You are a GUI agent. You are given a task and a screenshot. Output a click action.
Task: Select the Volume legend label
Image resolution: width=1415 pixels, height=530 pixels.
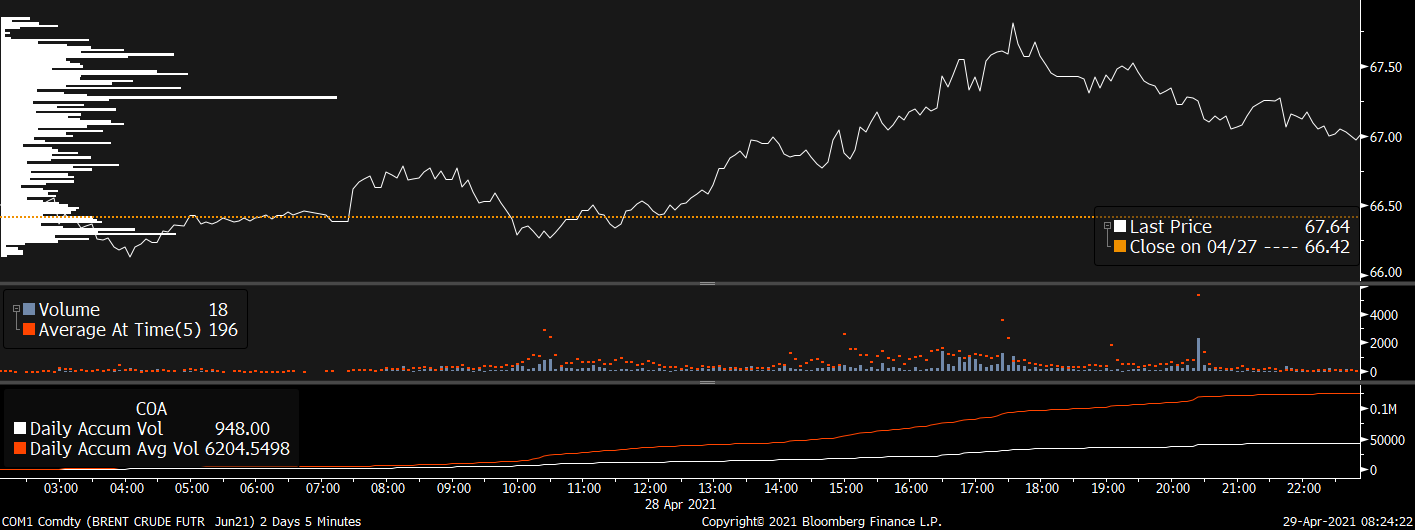click(x=69, y=310)
